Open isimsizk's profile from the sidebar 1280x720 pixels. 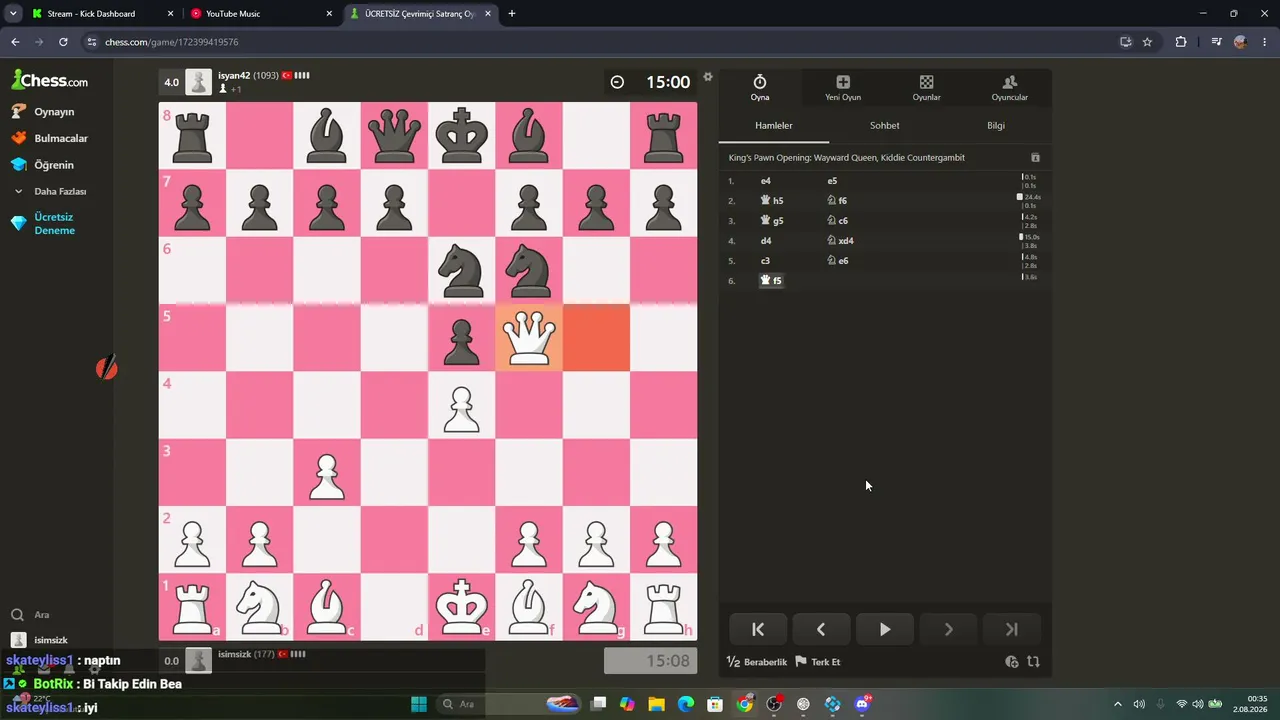(x=40, y=640)
